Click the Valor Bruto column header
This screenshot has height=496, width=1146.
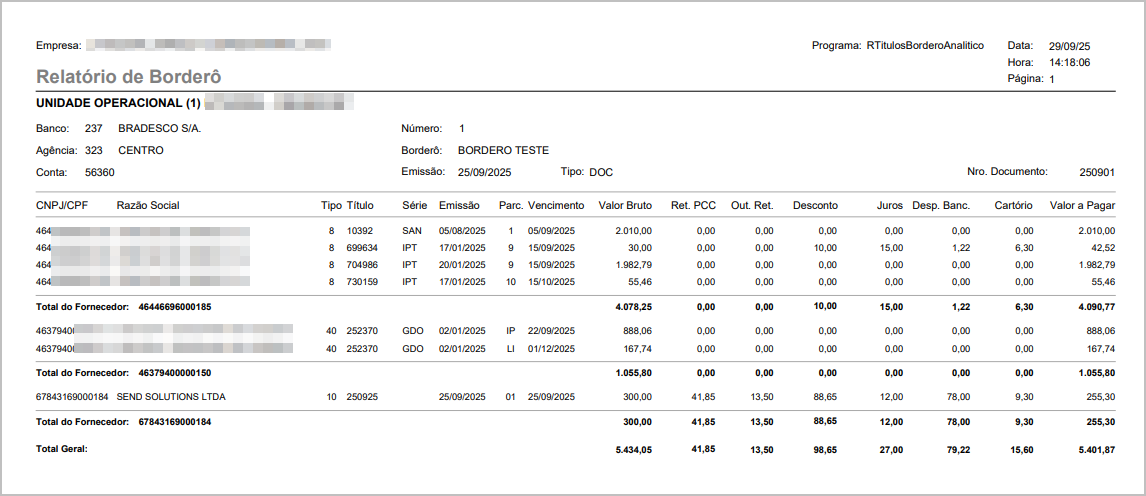[625, 205]
